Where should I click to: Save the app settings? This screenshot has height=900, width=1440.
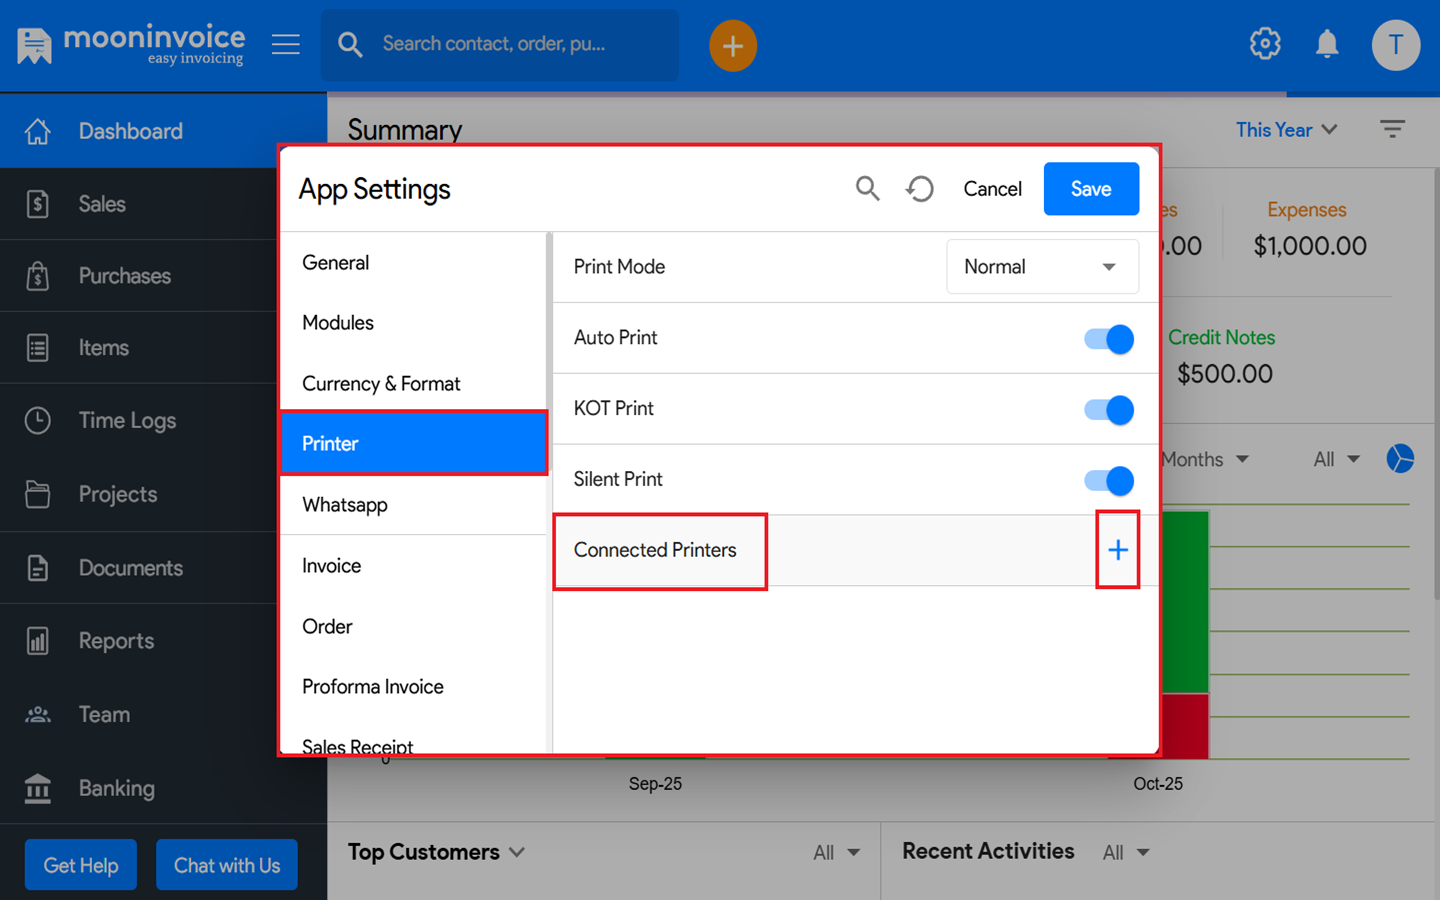coord(1090,189)
